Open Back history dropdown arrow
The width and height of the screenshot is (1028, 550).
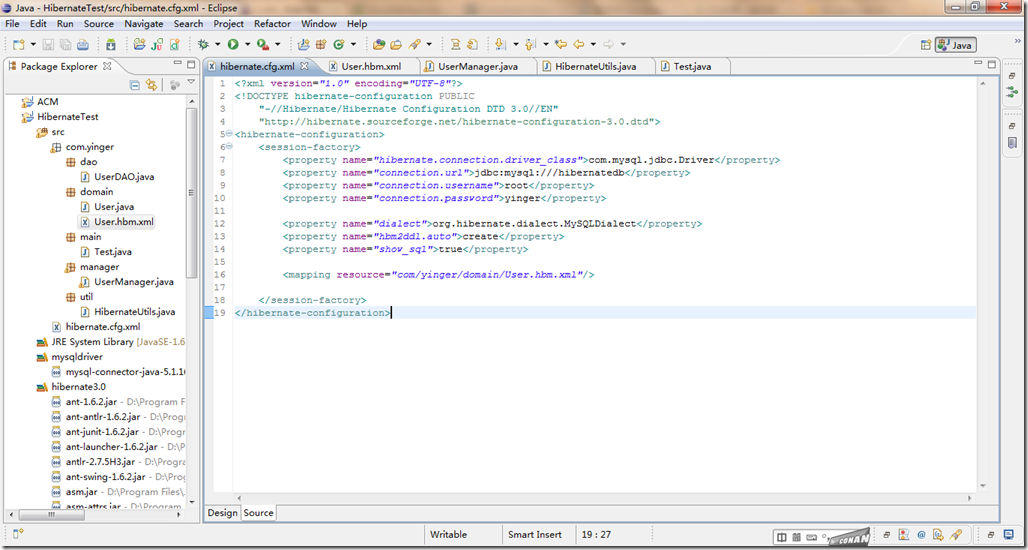(x=593, y=45)
